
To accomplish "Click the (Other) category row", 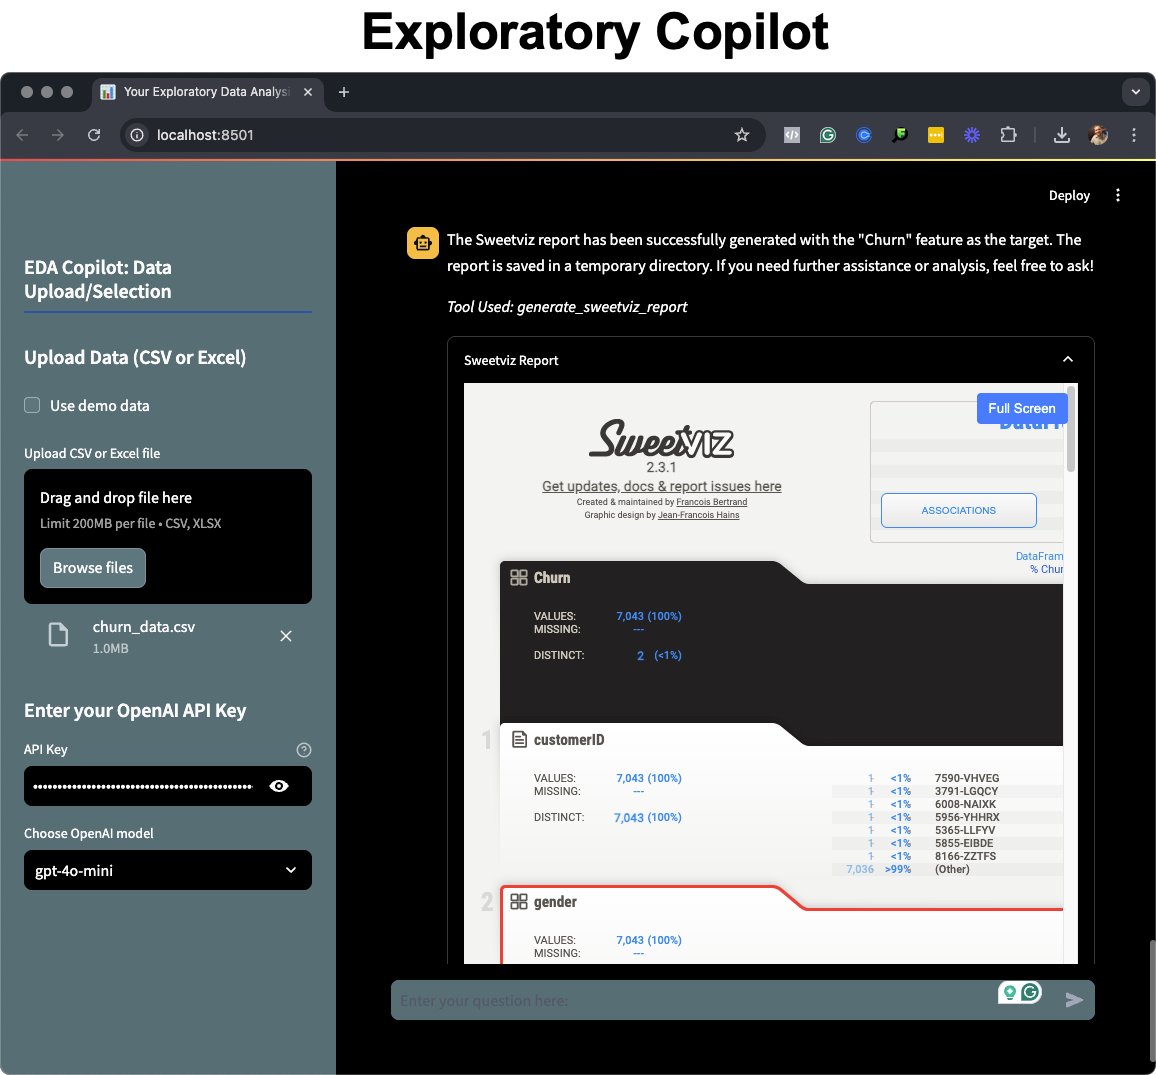I will [x=947, y=869].
